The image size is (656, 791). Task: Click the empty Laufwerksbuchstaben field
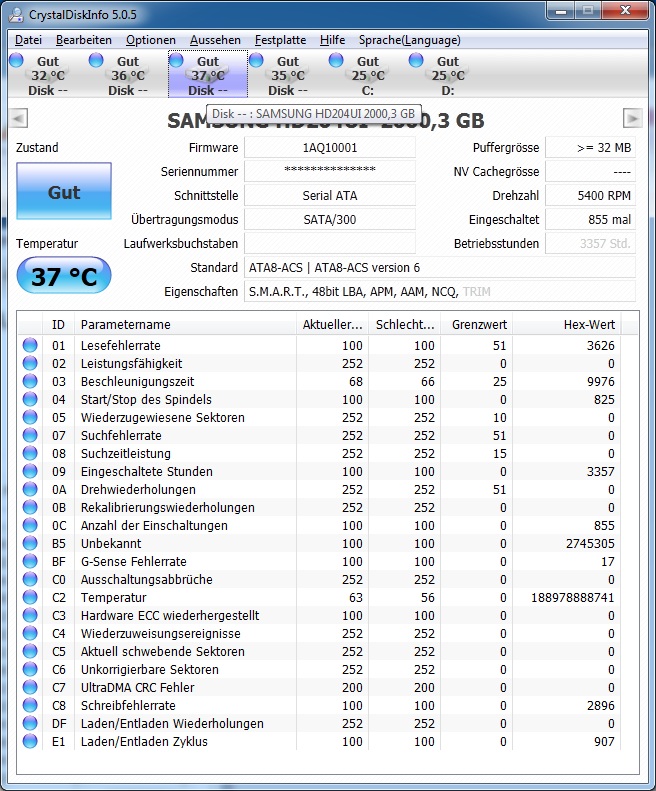point(330,243)
